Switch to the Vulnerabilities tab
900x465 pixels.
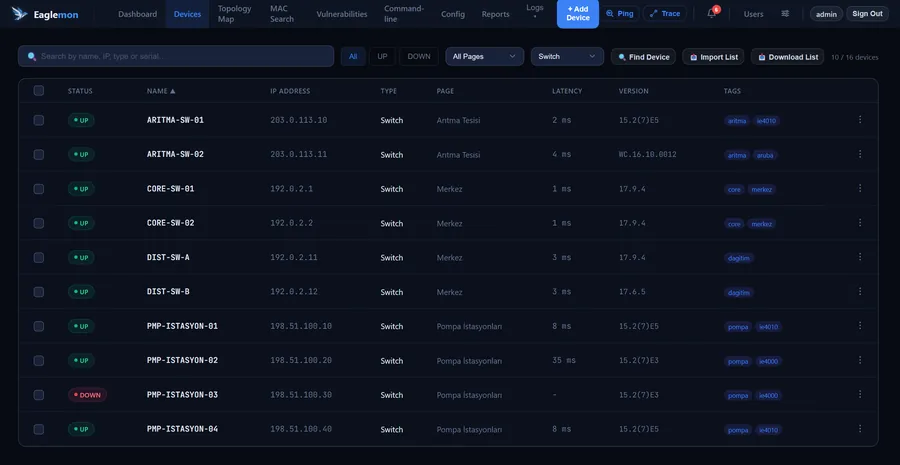click(x=342, y=14)
